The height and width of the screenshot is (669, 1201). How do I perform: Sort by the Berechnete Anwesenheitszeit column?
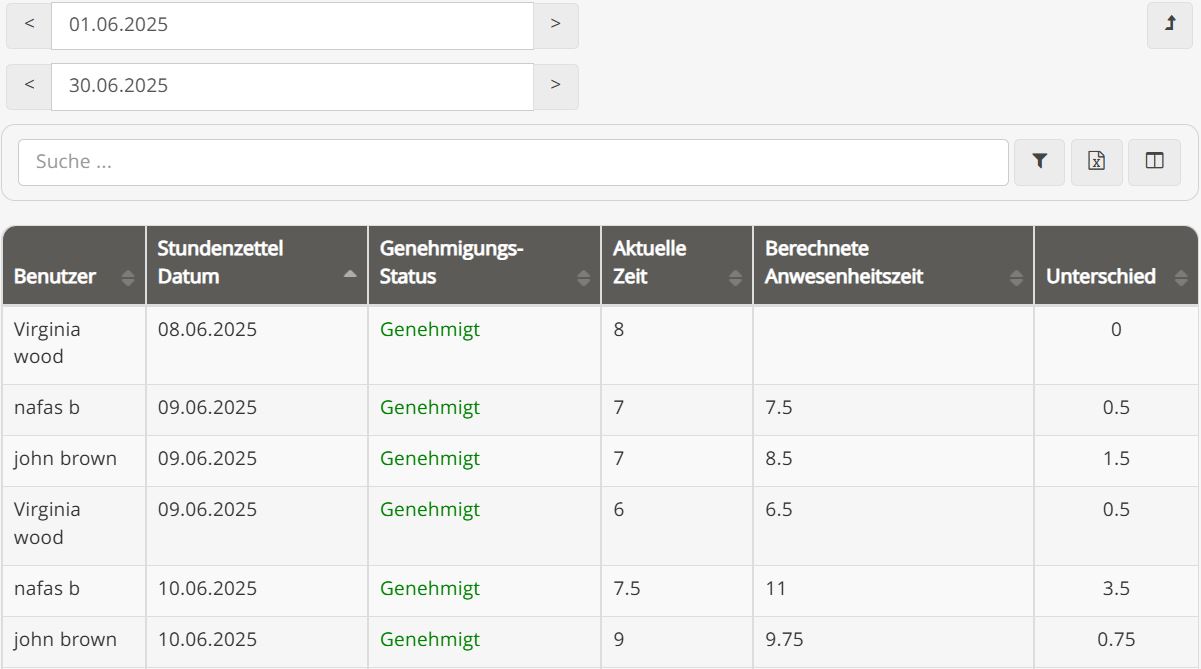(x=893, y=265)
